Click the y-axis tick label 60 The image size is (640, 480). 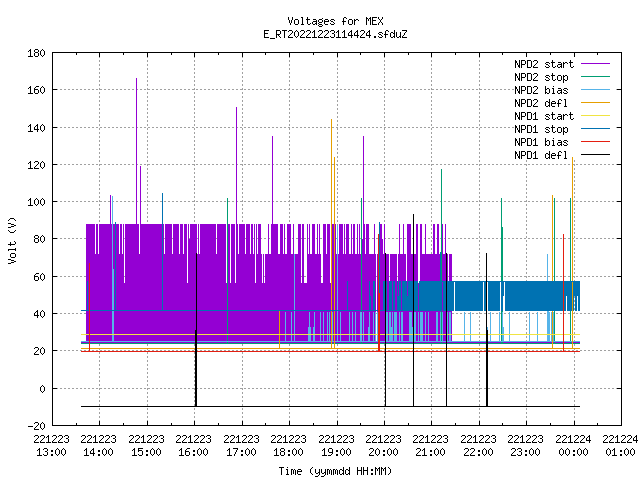pos(39,277)
